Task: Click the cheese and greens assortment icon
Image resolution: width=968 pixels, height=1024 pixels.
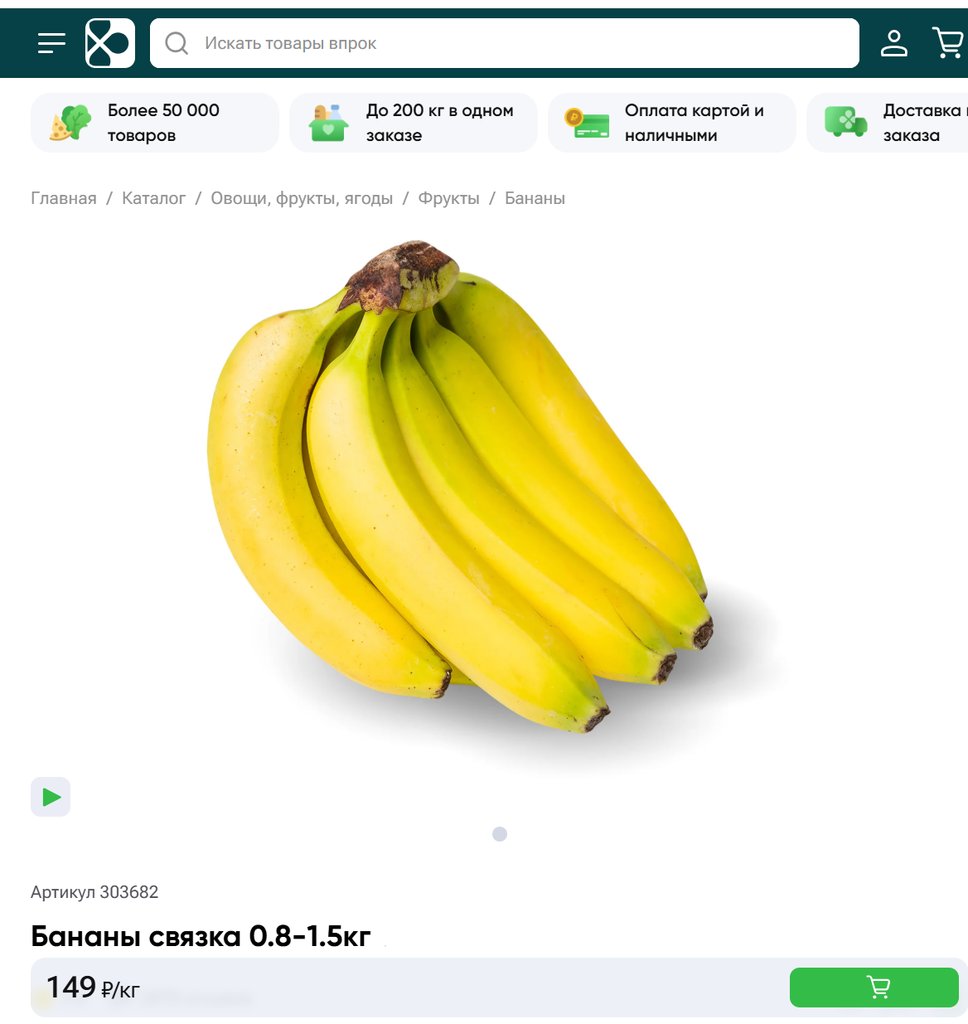Action: 70,122
